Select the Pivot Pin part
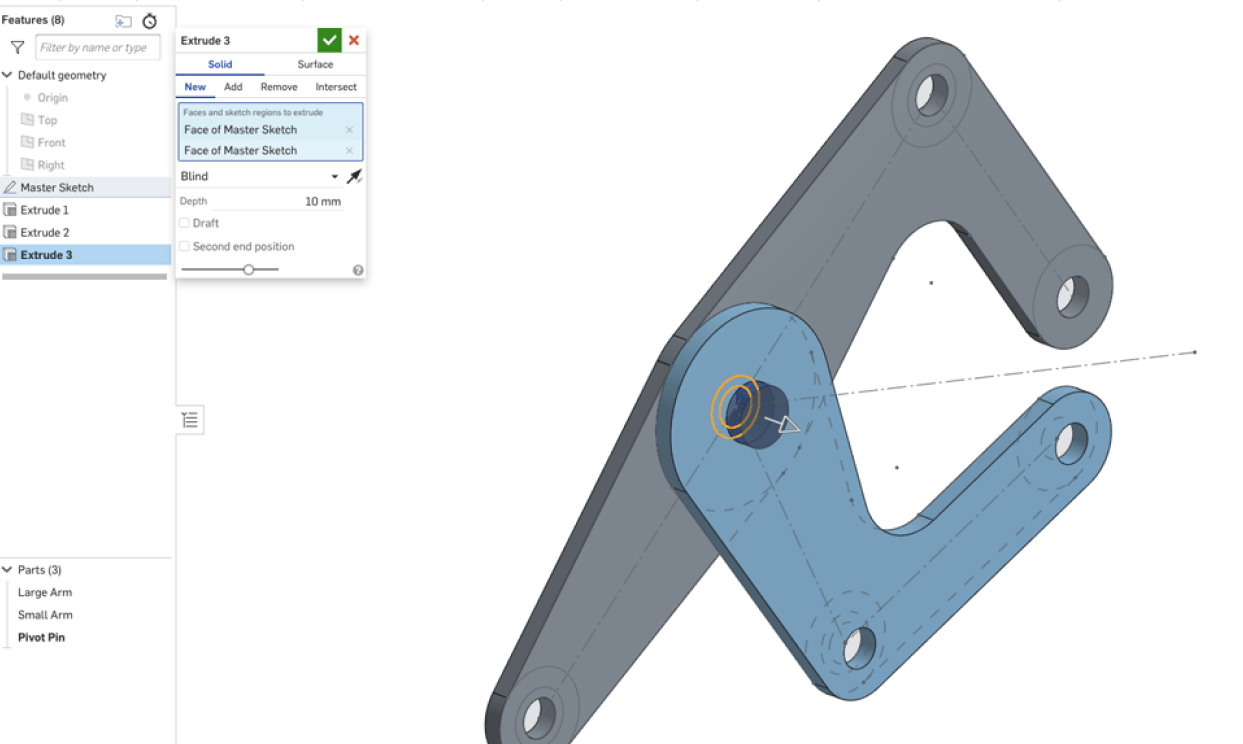This screenshot has height=744, width=1243. pos(42,637)
